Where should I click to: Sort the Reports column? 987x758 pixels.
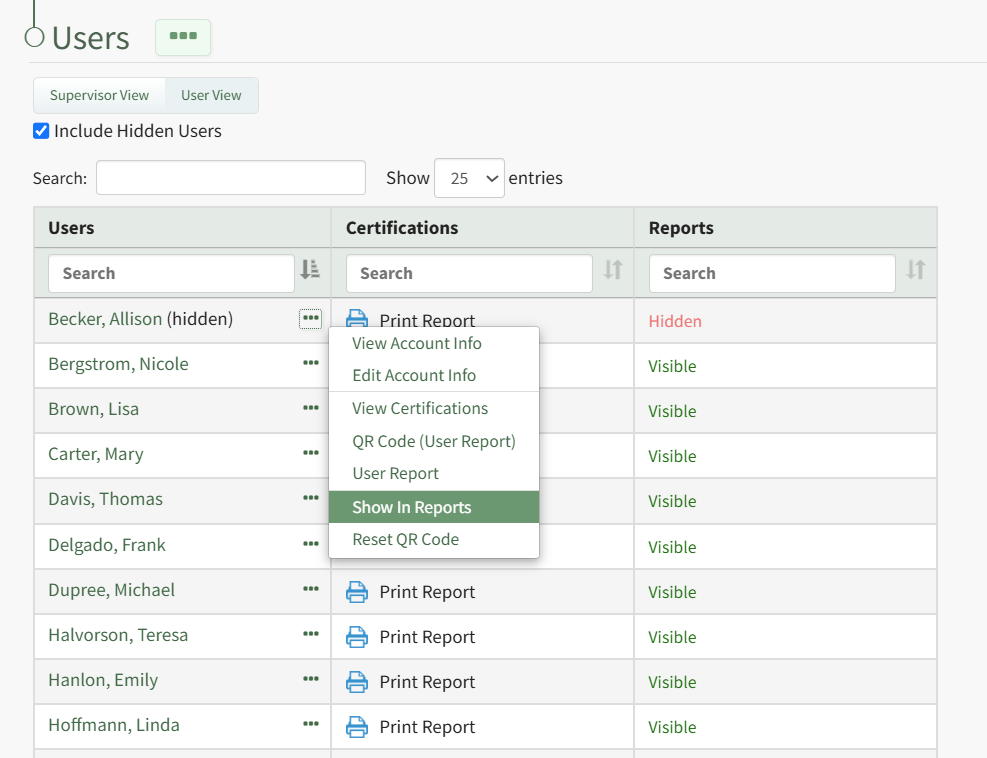pos(915,270)
